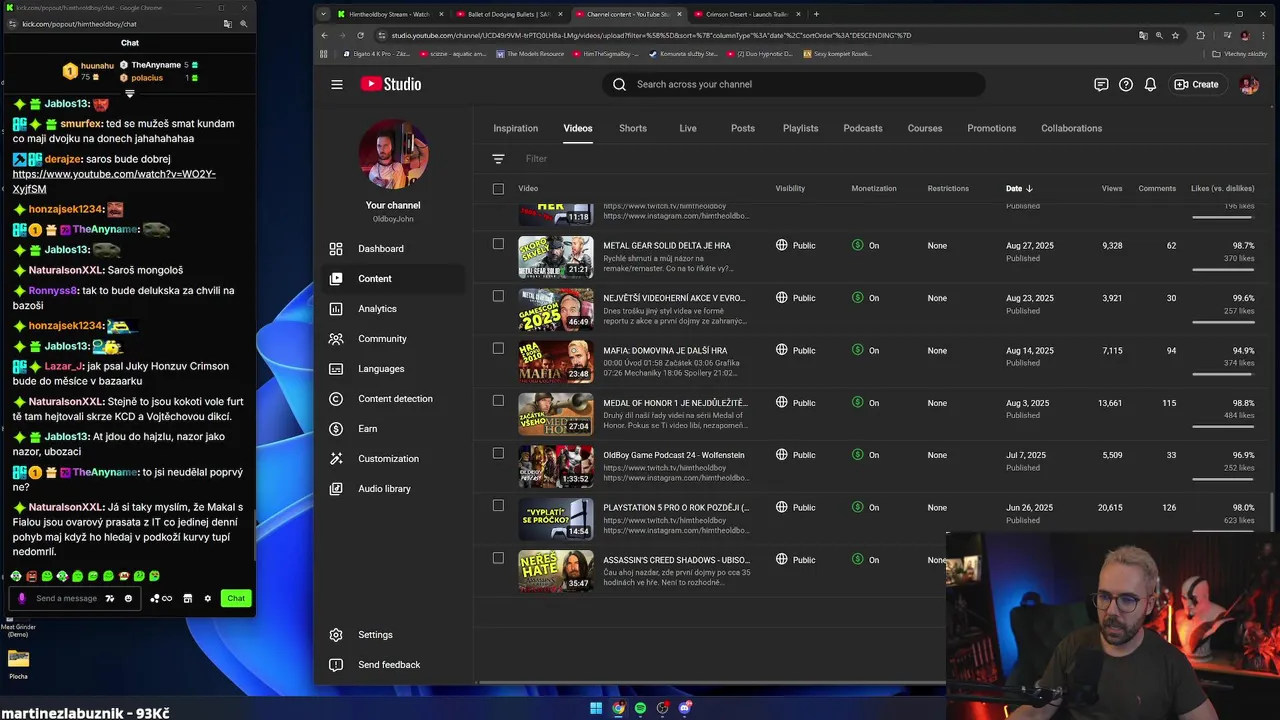Bookmark this page with the star icon

[x=1175, y=35]
